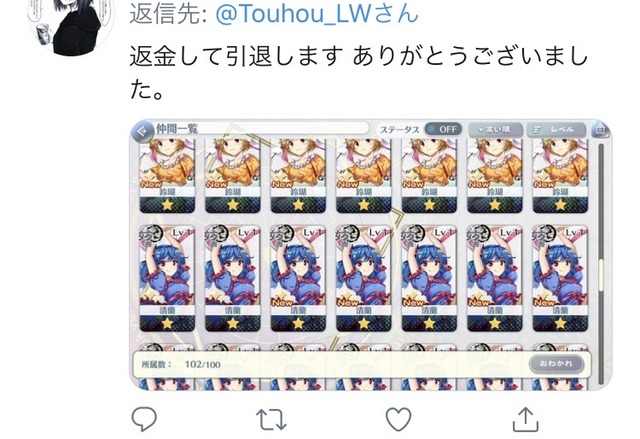Tap the star on first 鈴瑚 card

tap(167, 204)
